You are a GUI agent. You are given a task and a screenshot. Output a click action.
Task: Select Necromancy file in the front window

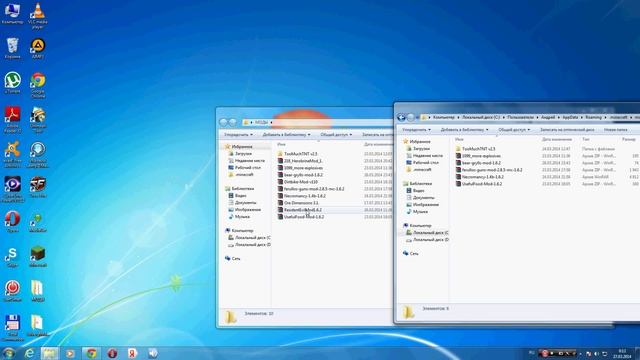tap(482, 177)
